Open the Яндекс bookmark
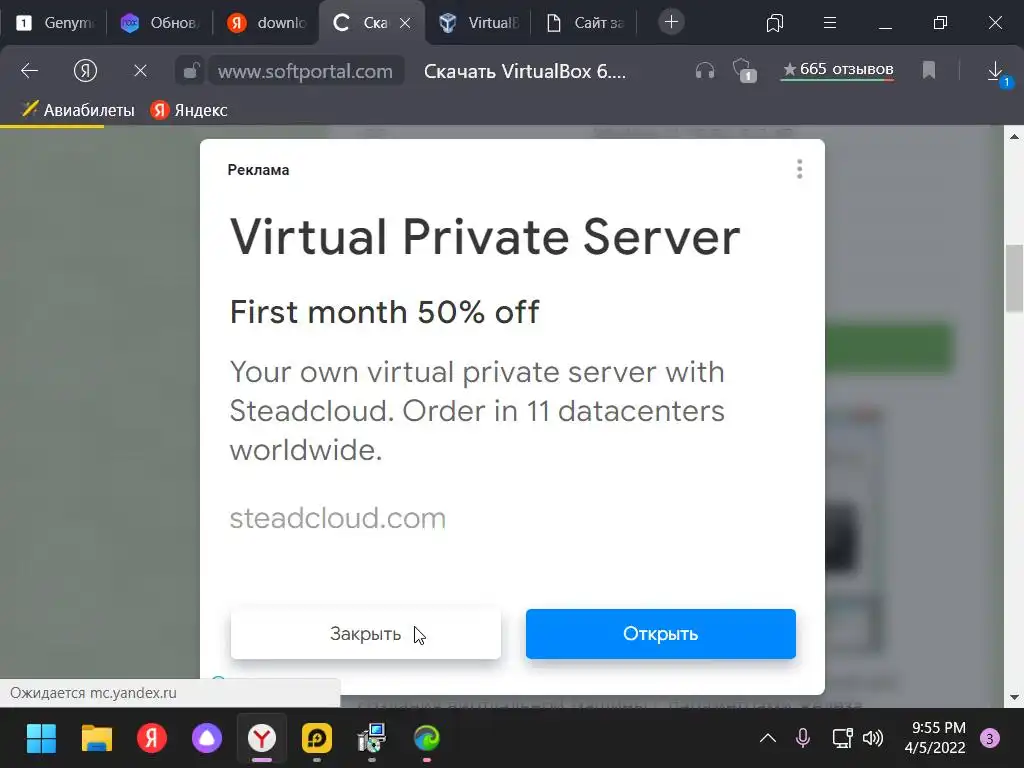1024x768 pixels. tap(189, 110)
